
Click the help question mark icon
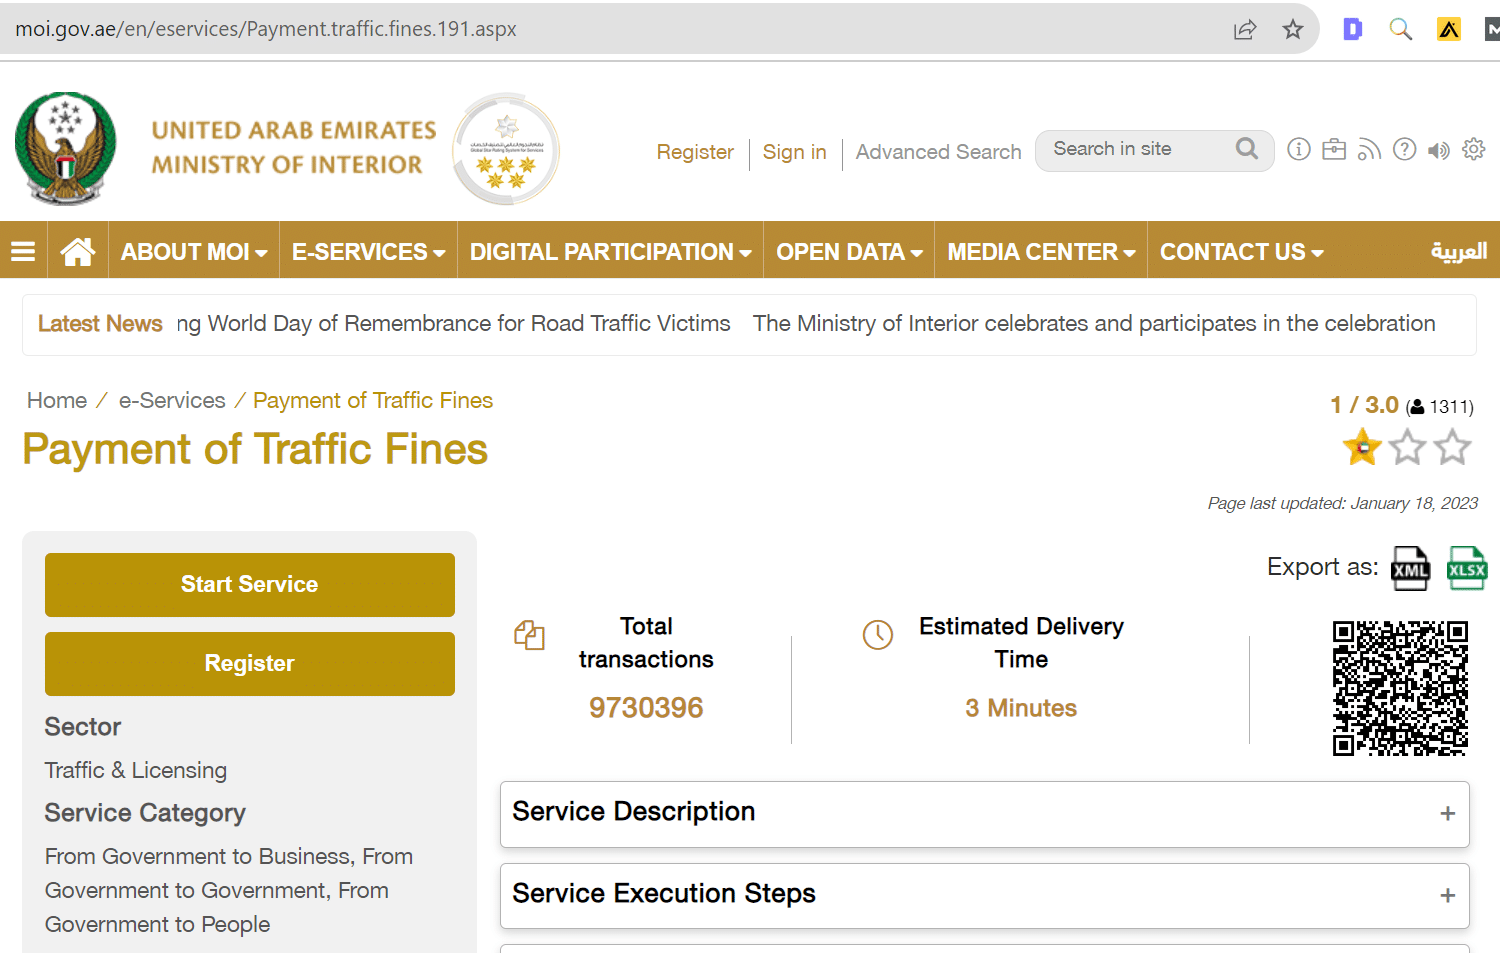(x=1404, y=150)
